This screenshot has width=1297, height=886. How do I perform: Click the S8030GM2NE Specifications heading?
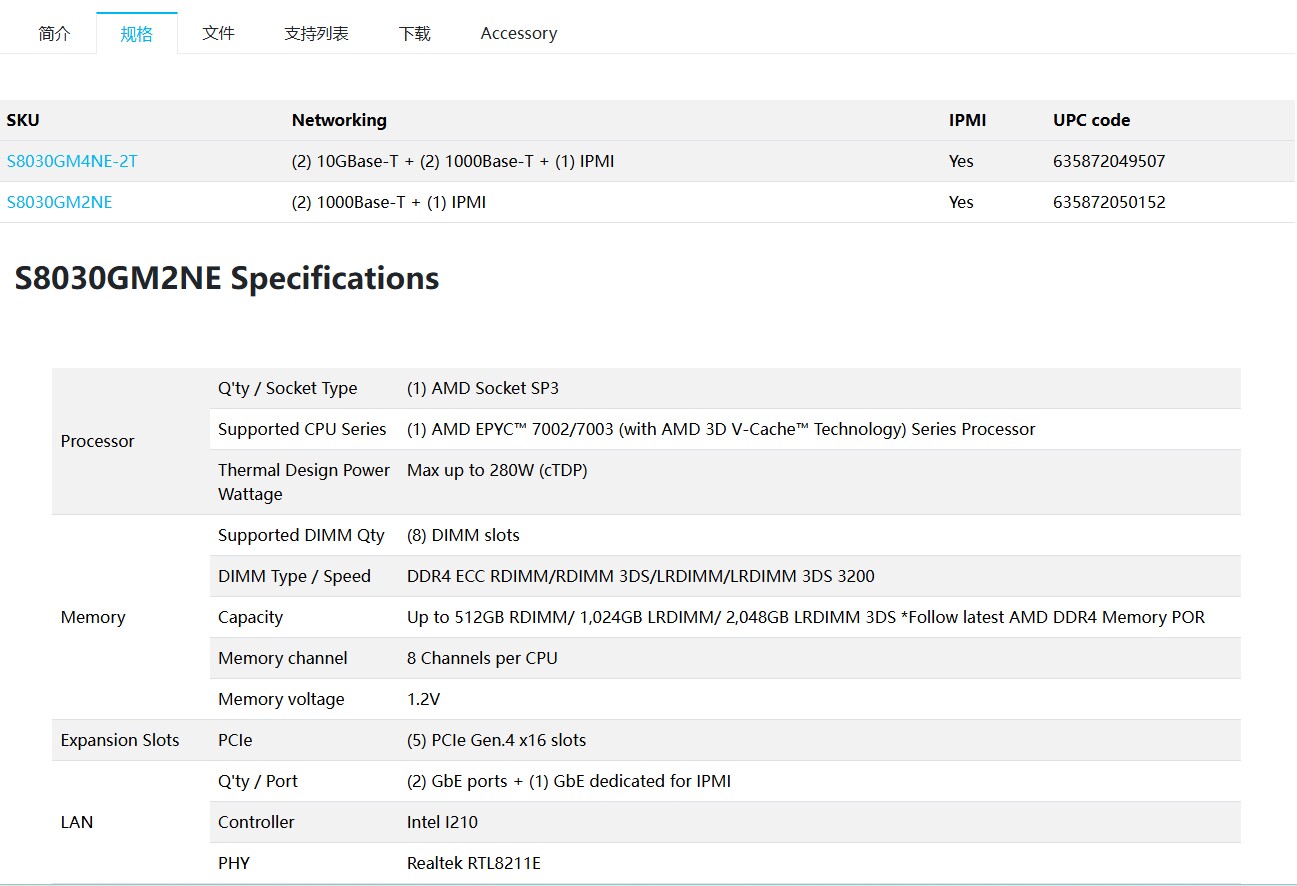click(x=227, y=278)
